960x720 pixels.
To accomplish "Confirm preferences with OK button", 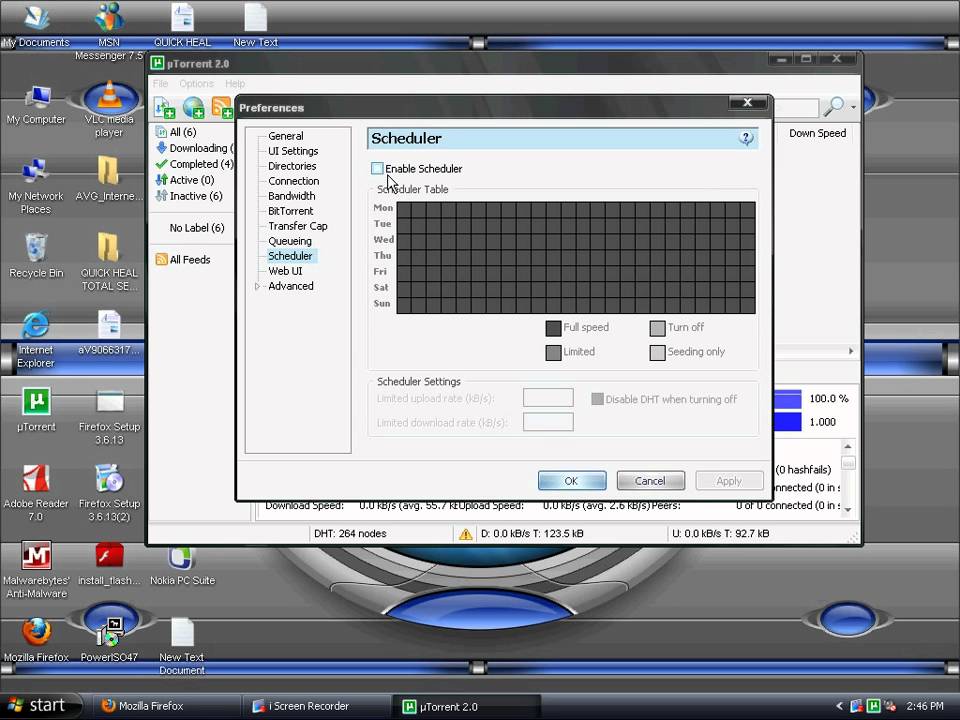I will pyautogui.click(x=572, y=481).
